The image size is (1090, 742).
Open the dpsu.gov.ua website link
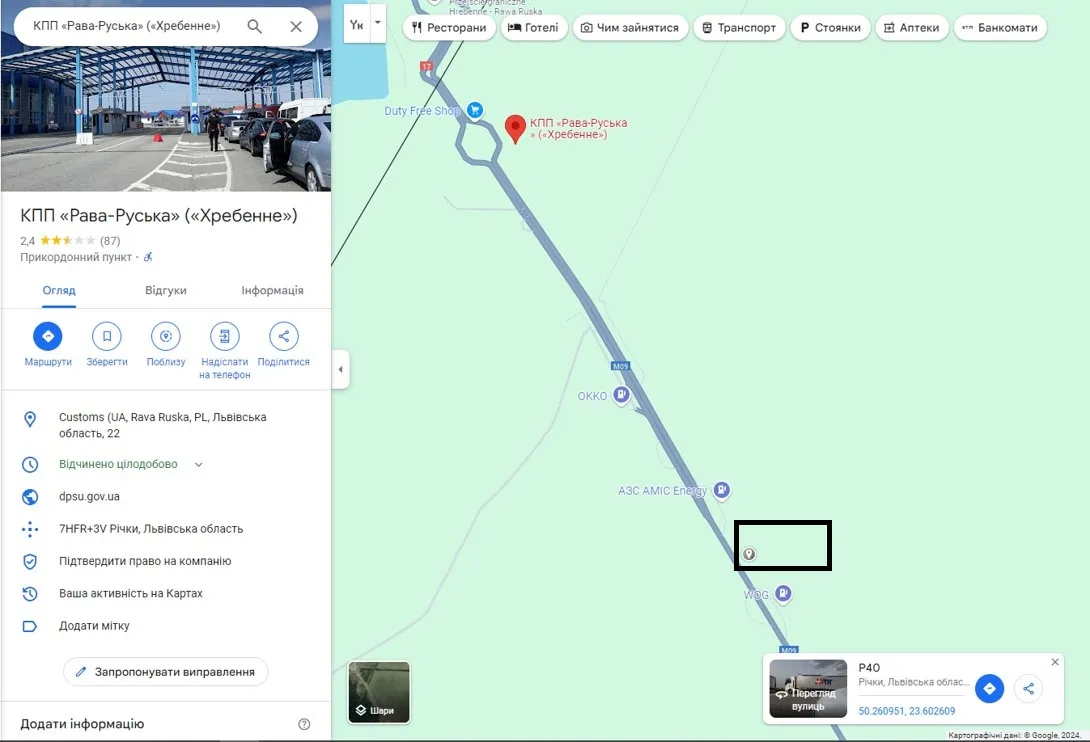pyautogui.click(x=89, y=497)
